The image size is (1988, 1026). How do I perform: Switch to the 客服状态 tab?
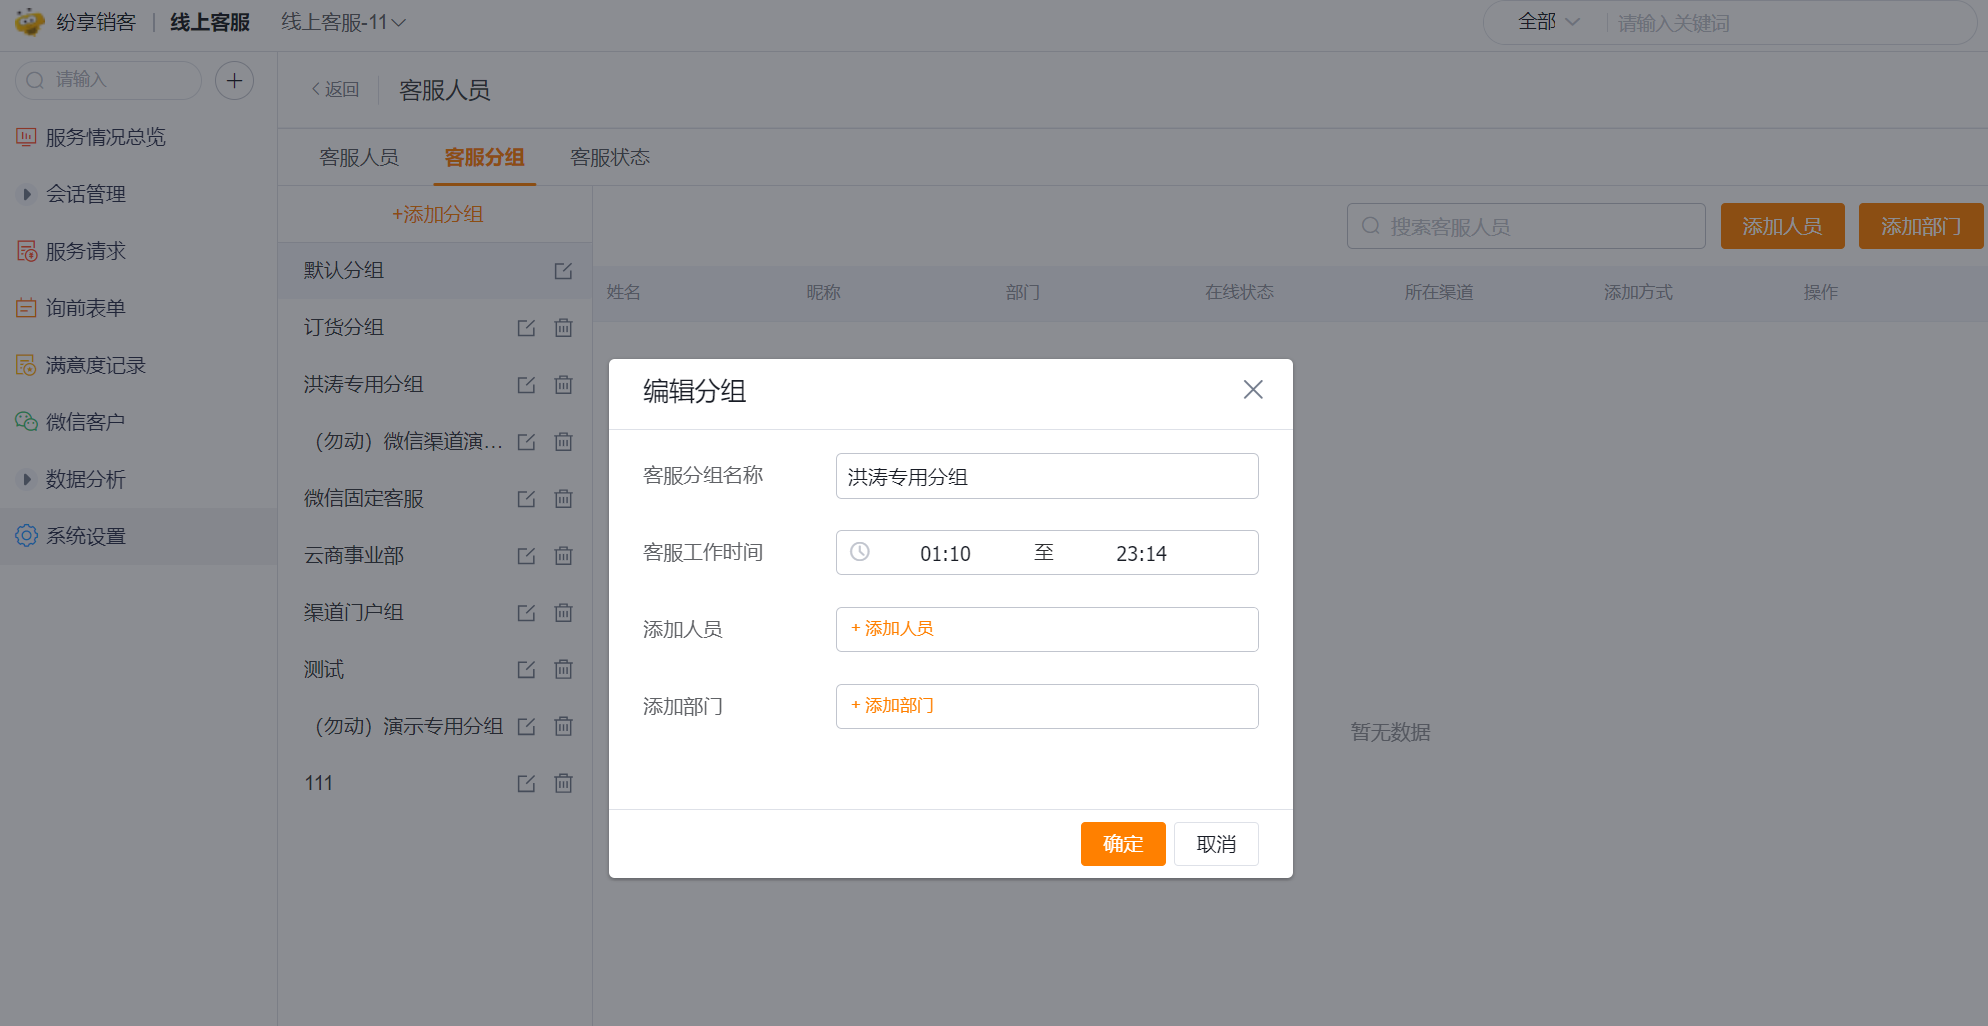[x=609, y=158]
